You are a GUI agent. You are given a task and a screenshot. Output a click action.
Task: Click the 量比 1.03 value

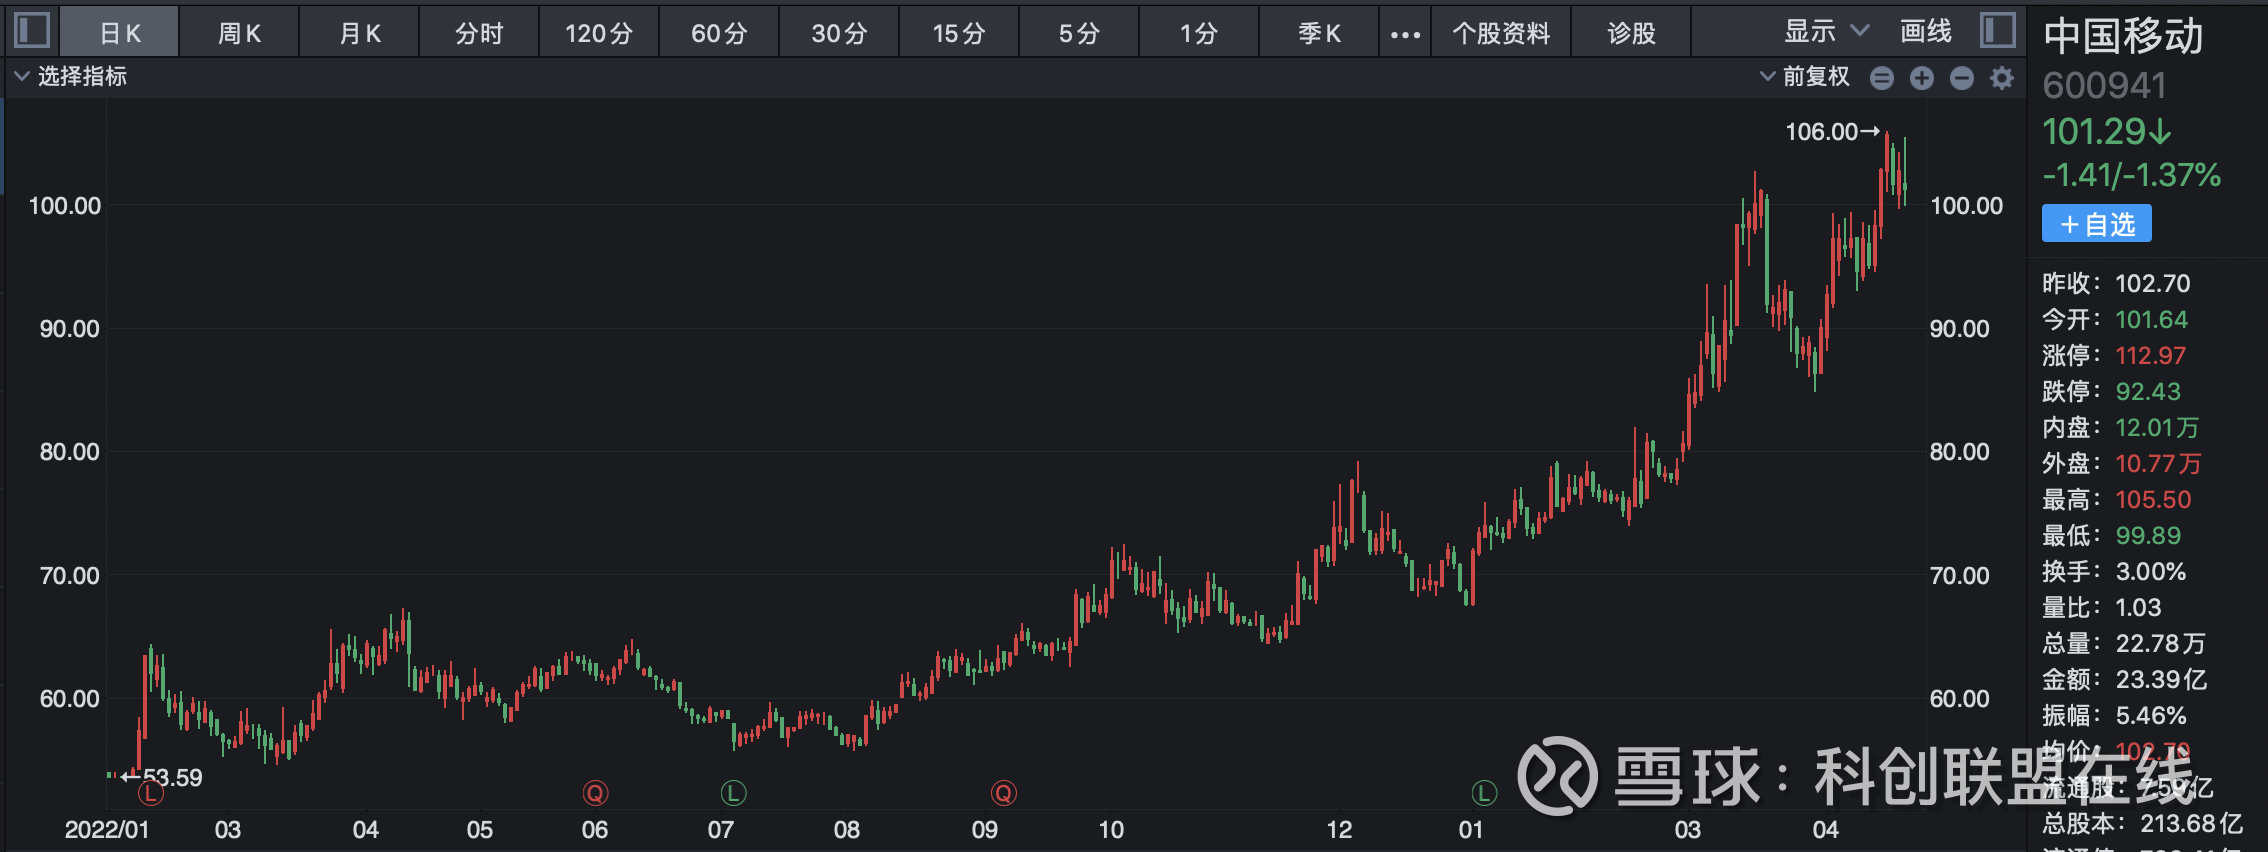click(x=2138, y=607)
